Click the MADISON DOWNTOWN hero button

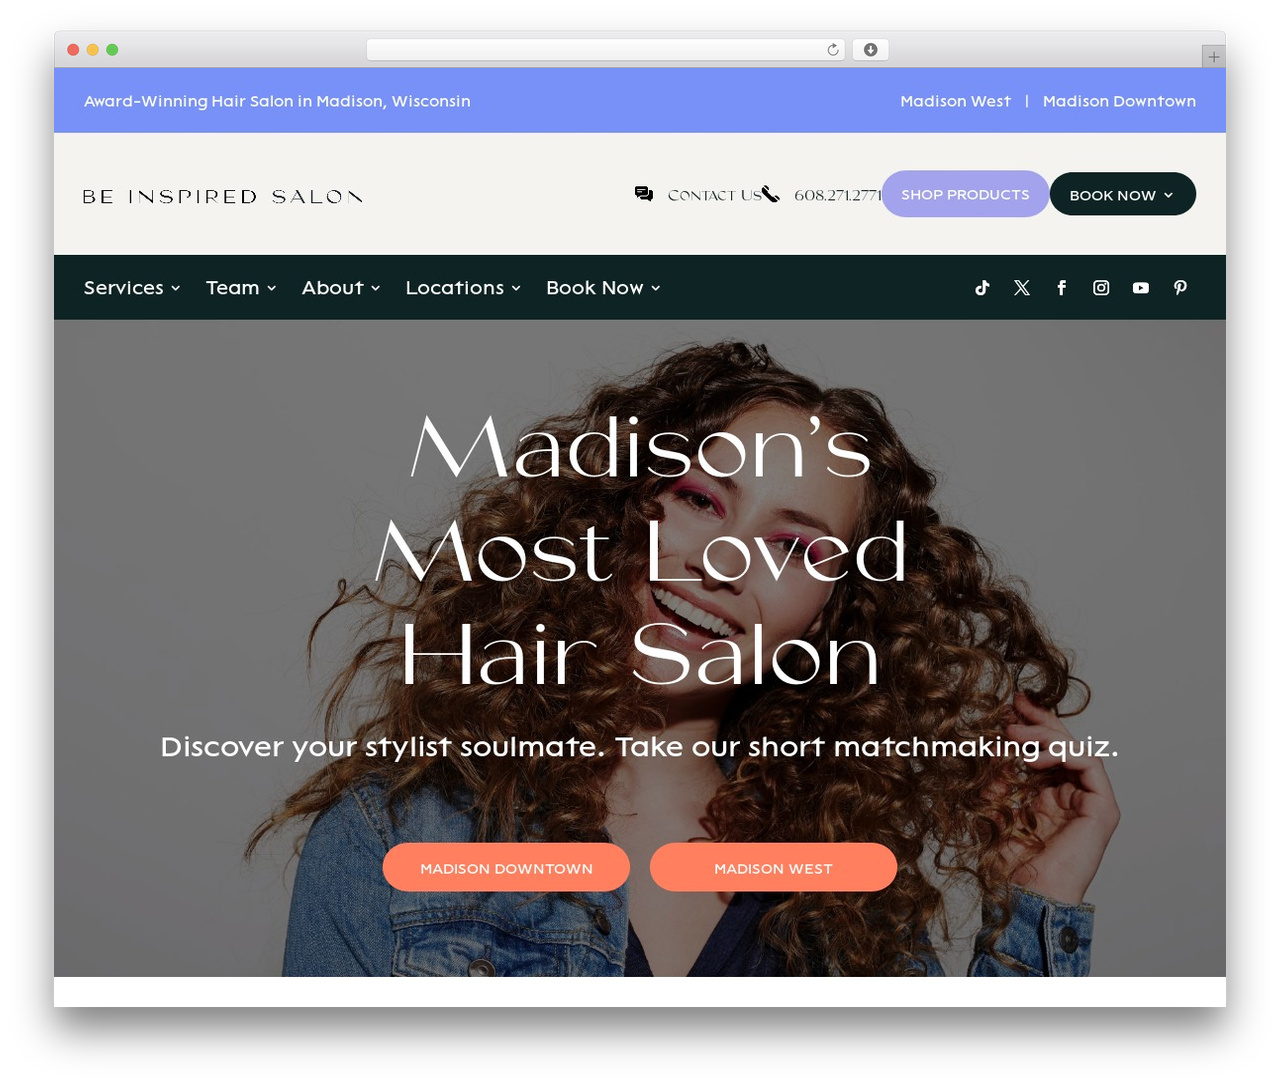tap(506, 867)
